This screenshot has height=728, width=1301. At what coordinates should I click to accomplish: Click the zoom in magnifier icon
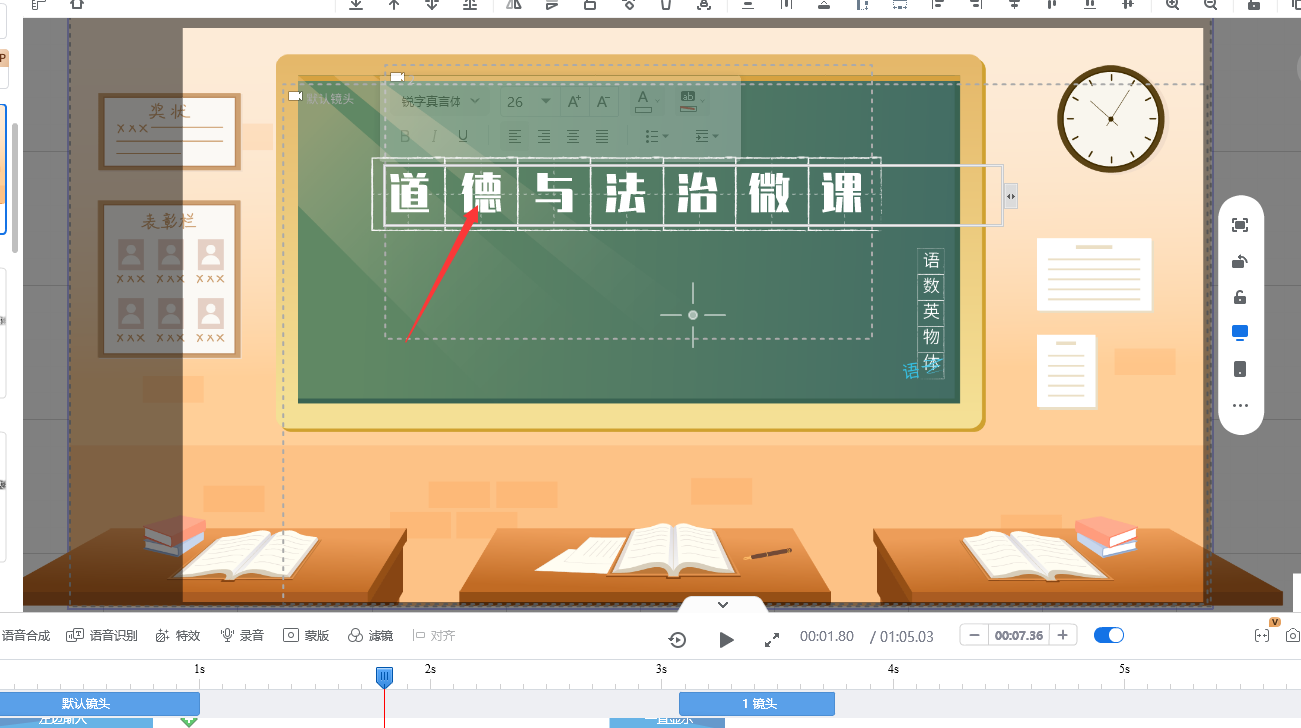click(x=1173, y=4)
